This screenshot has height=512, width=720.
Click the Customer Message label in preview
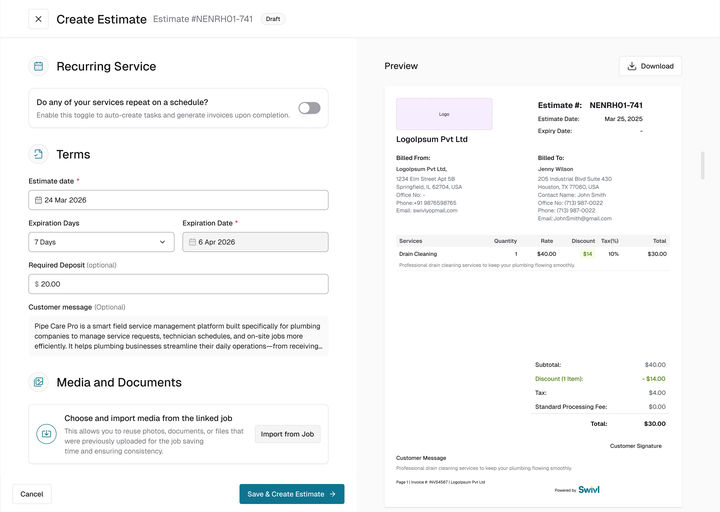pos(421,458)
